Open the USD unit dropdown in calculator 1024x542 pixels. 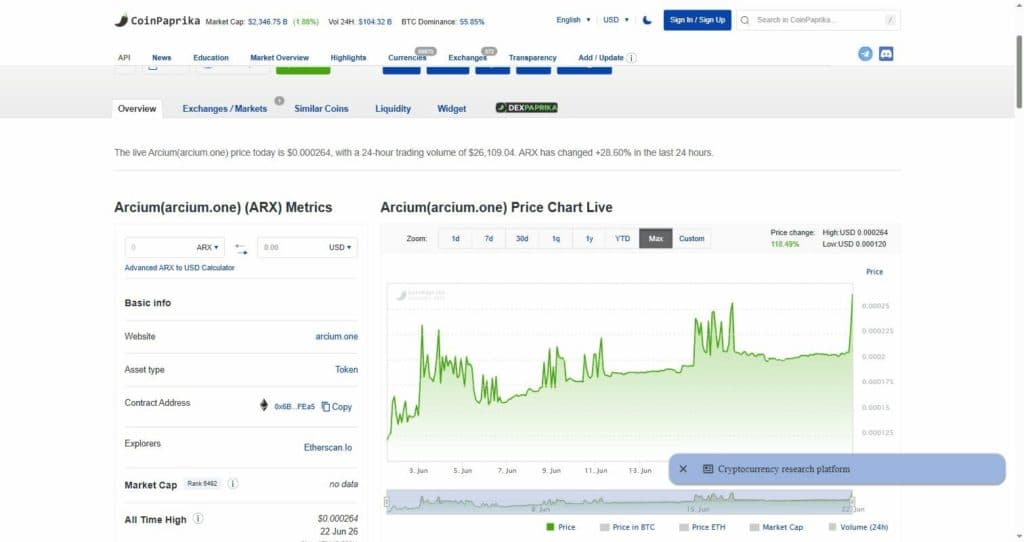pyautogui.click(x=340, y=247)
